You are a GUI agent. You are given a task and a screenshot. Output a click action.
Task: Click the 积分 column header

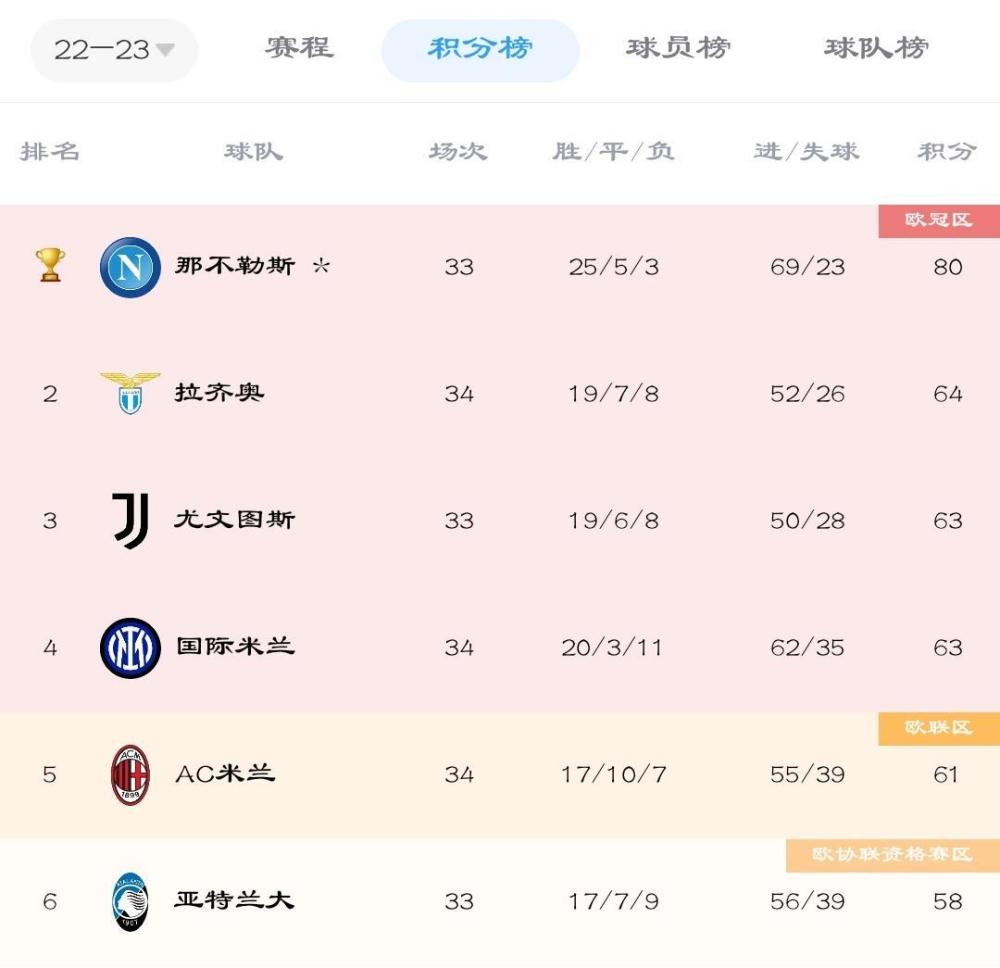point(947,152)
